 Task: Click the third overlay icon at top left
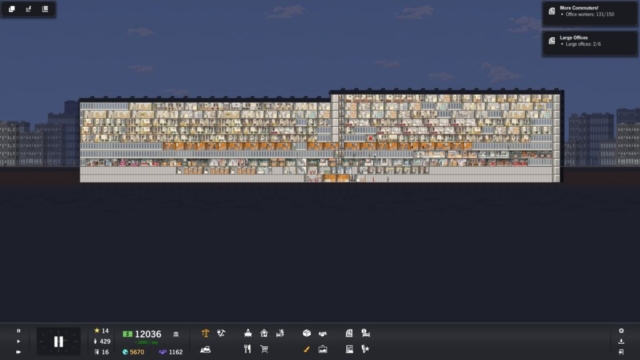[45, 9]
